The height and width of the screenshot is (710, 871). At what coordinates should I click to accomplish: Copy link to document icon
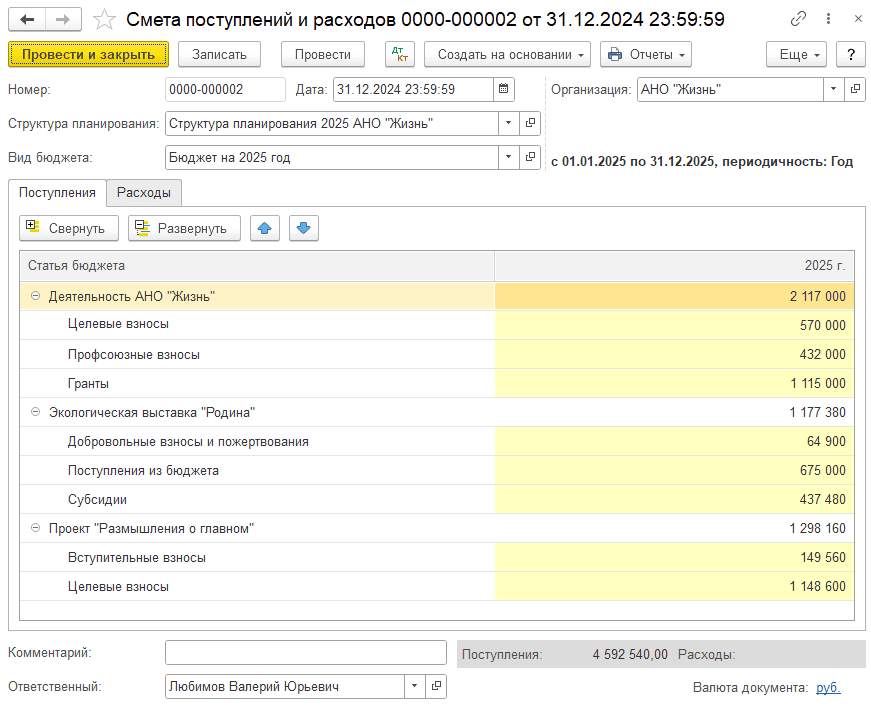point(798,19)
